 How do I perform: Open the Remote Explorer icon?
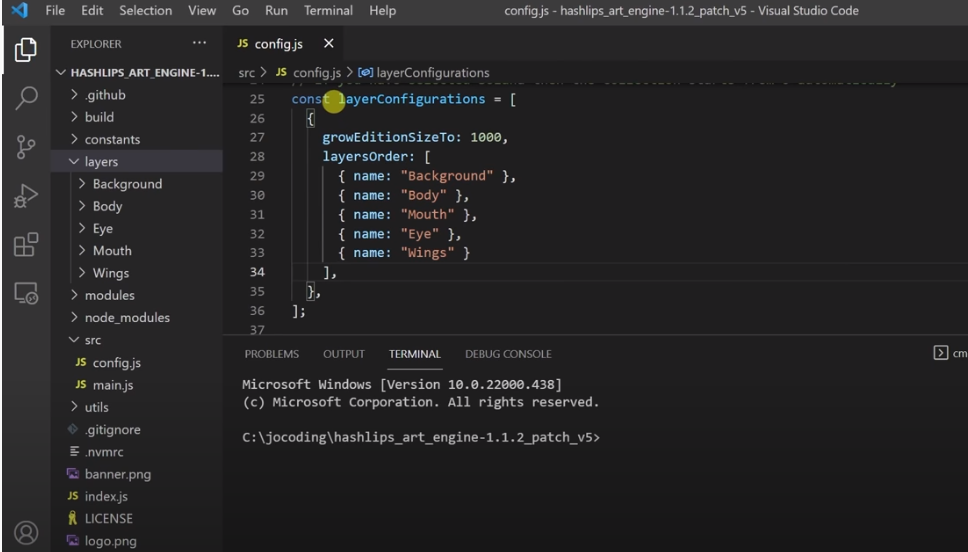click(x=25, y=293)
